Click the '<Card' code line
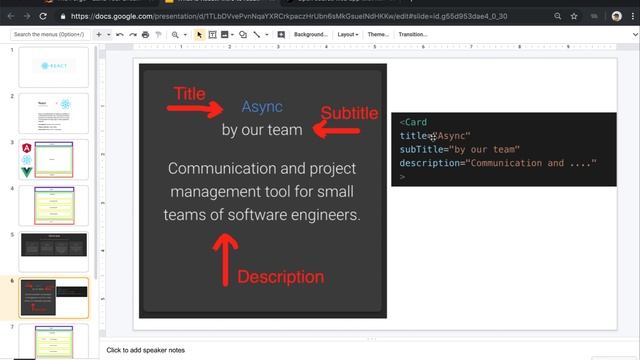640x360 pixels. 413,122
